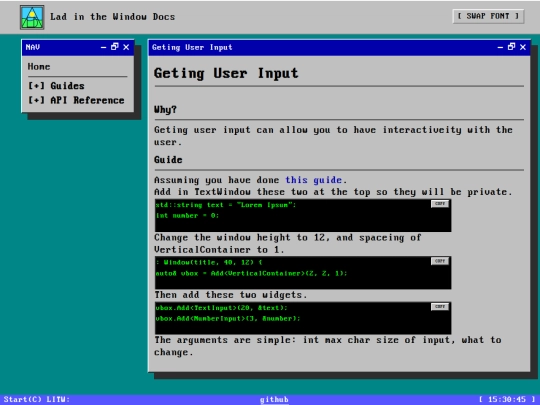The image size is (540, 405).
Task: Minimize the NAV window
Action: tap(103, 47)
